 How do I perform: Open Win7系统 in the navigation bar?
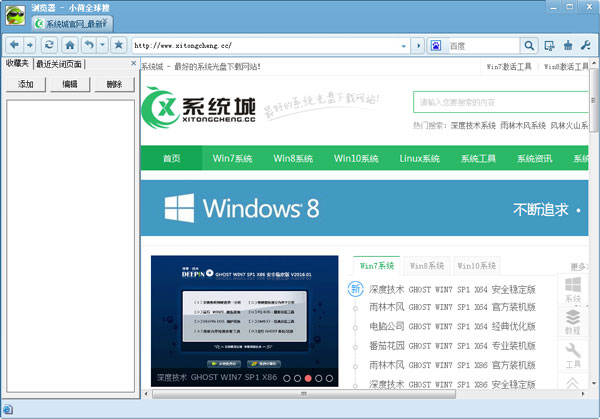tap(232, 158)
